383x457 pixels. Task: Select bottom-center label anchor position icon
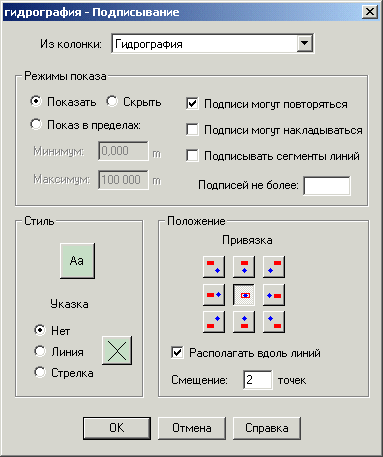[x=244, y=322]
